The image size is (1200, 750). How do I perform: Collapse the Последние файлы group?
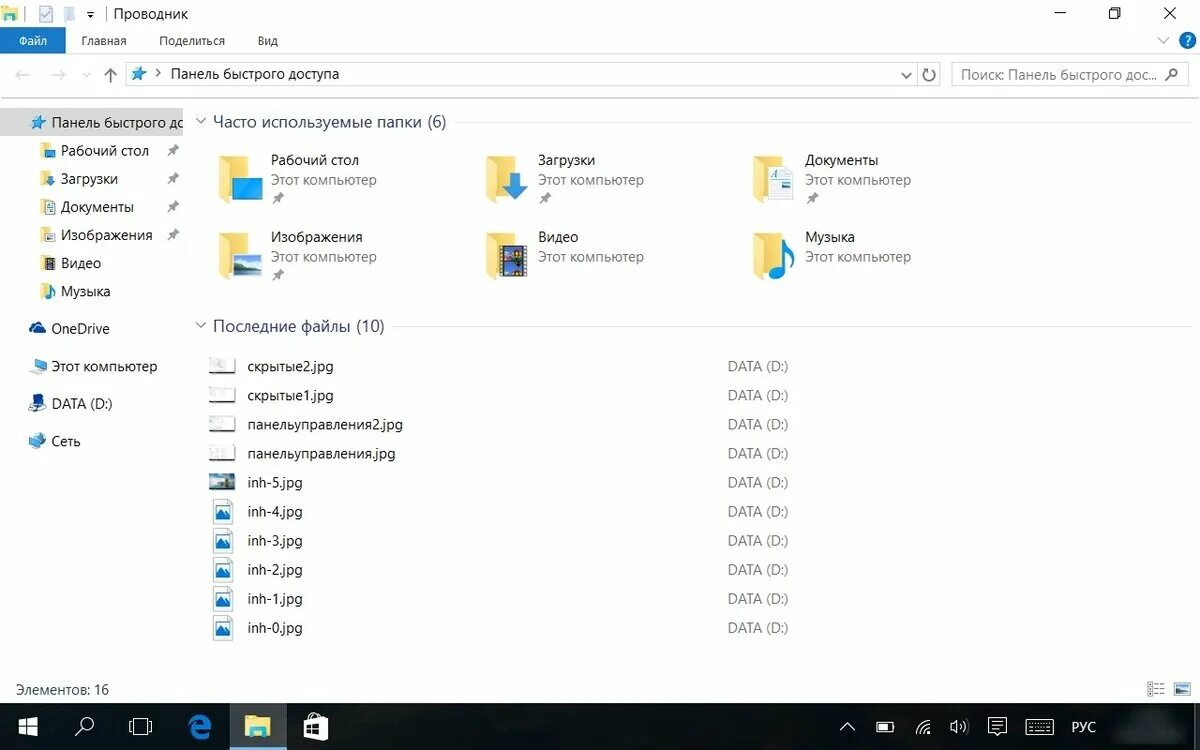202,326
